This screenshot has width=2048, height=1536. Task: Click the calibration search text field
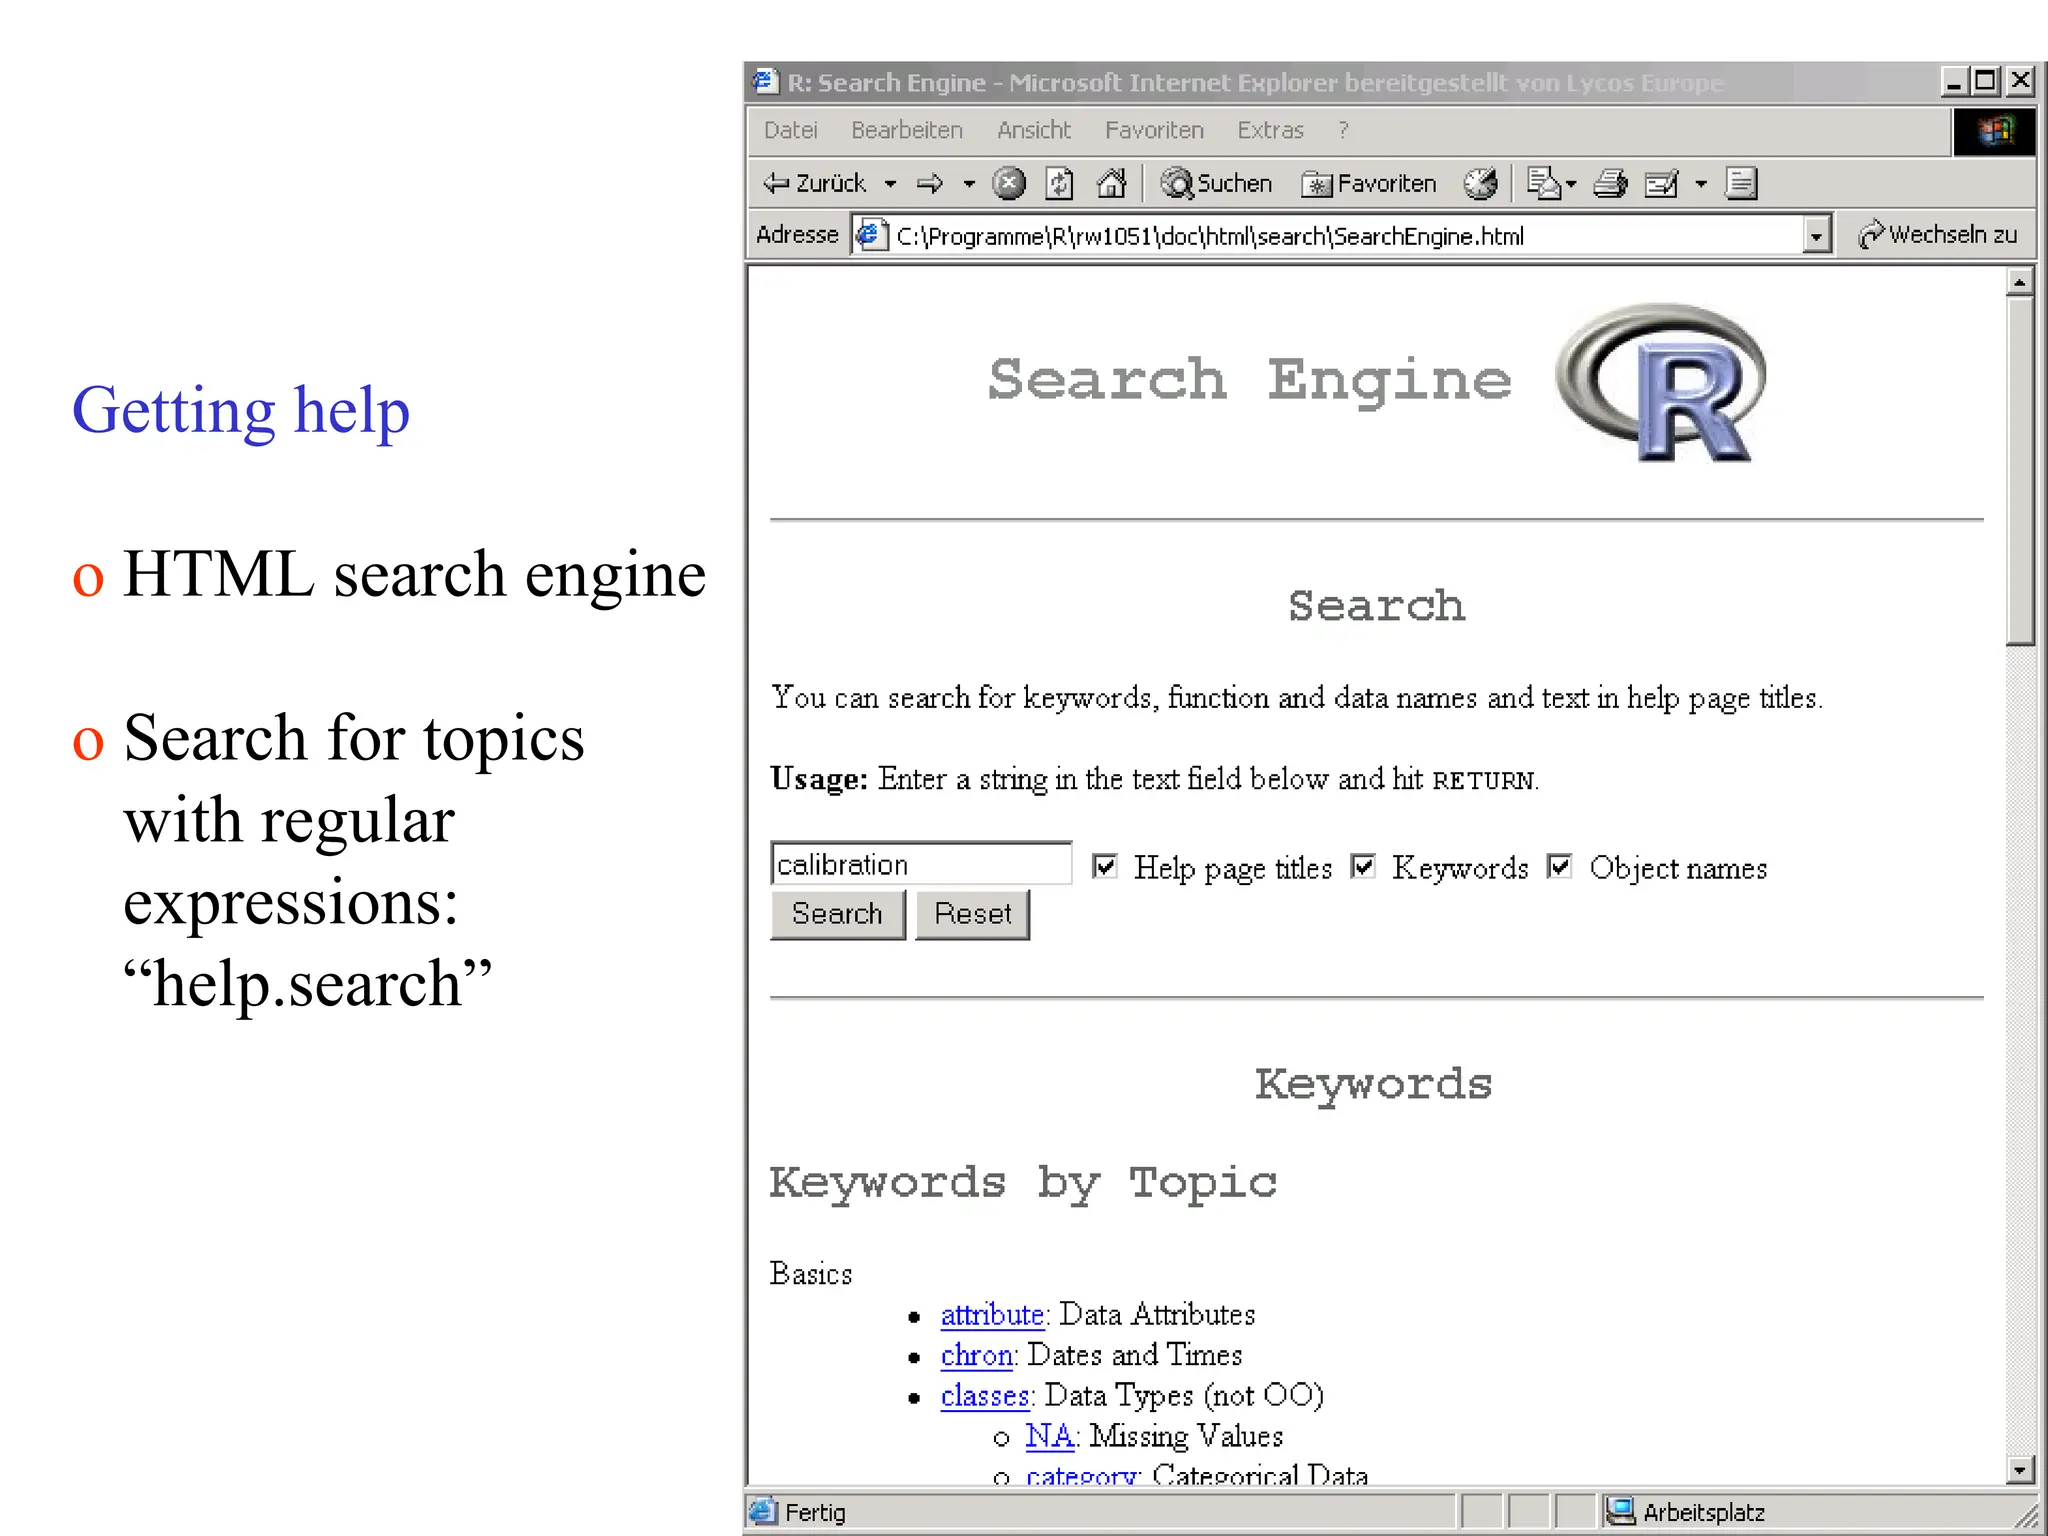click(x=920, y=864)
